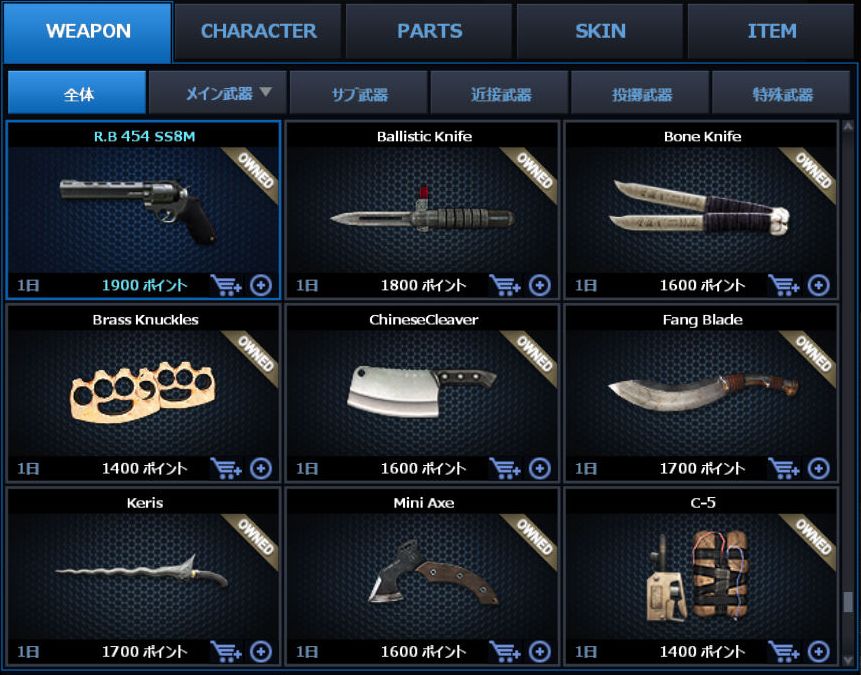Click cart icon under Keris
The height and width of the screenshot is (675, 861).
point(226,652)
